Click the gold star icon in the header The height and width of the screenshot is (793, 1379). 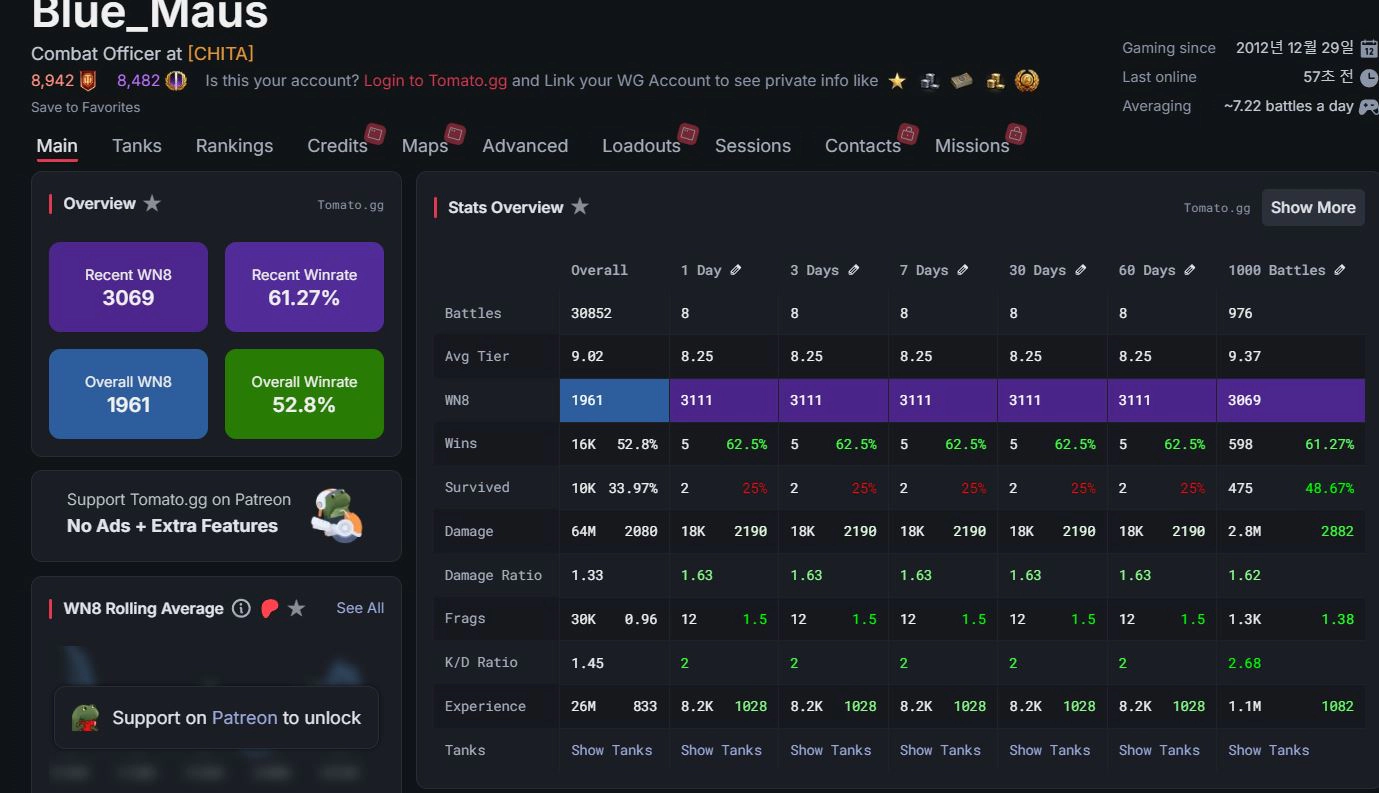(897, 81)
